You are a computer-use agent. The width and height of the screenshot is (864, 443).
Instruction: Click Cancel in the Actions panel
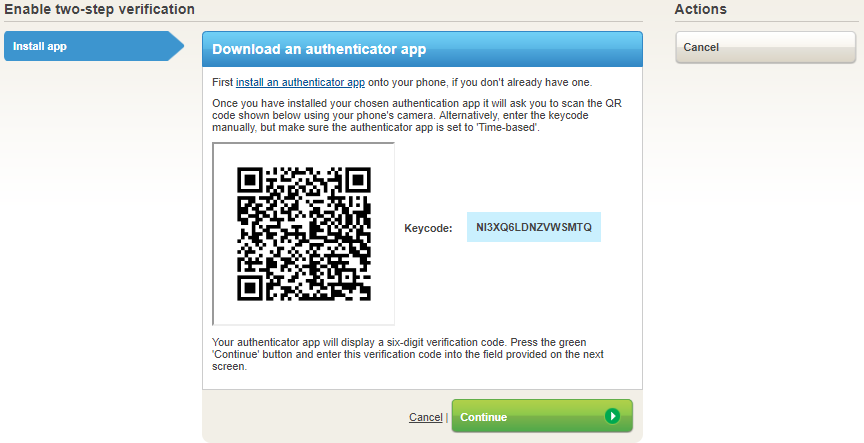click(x=765, y=47)
